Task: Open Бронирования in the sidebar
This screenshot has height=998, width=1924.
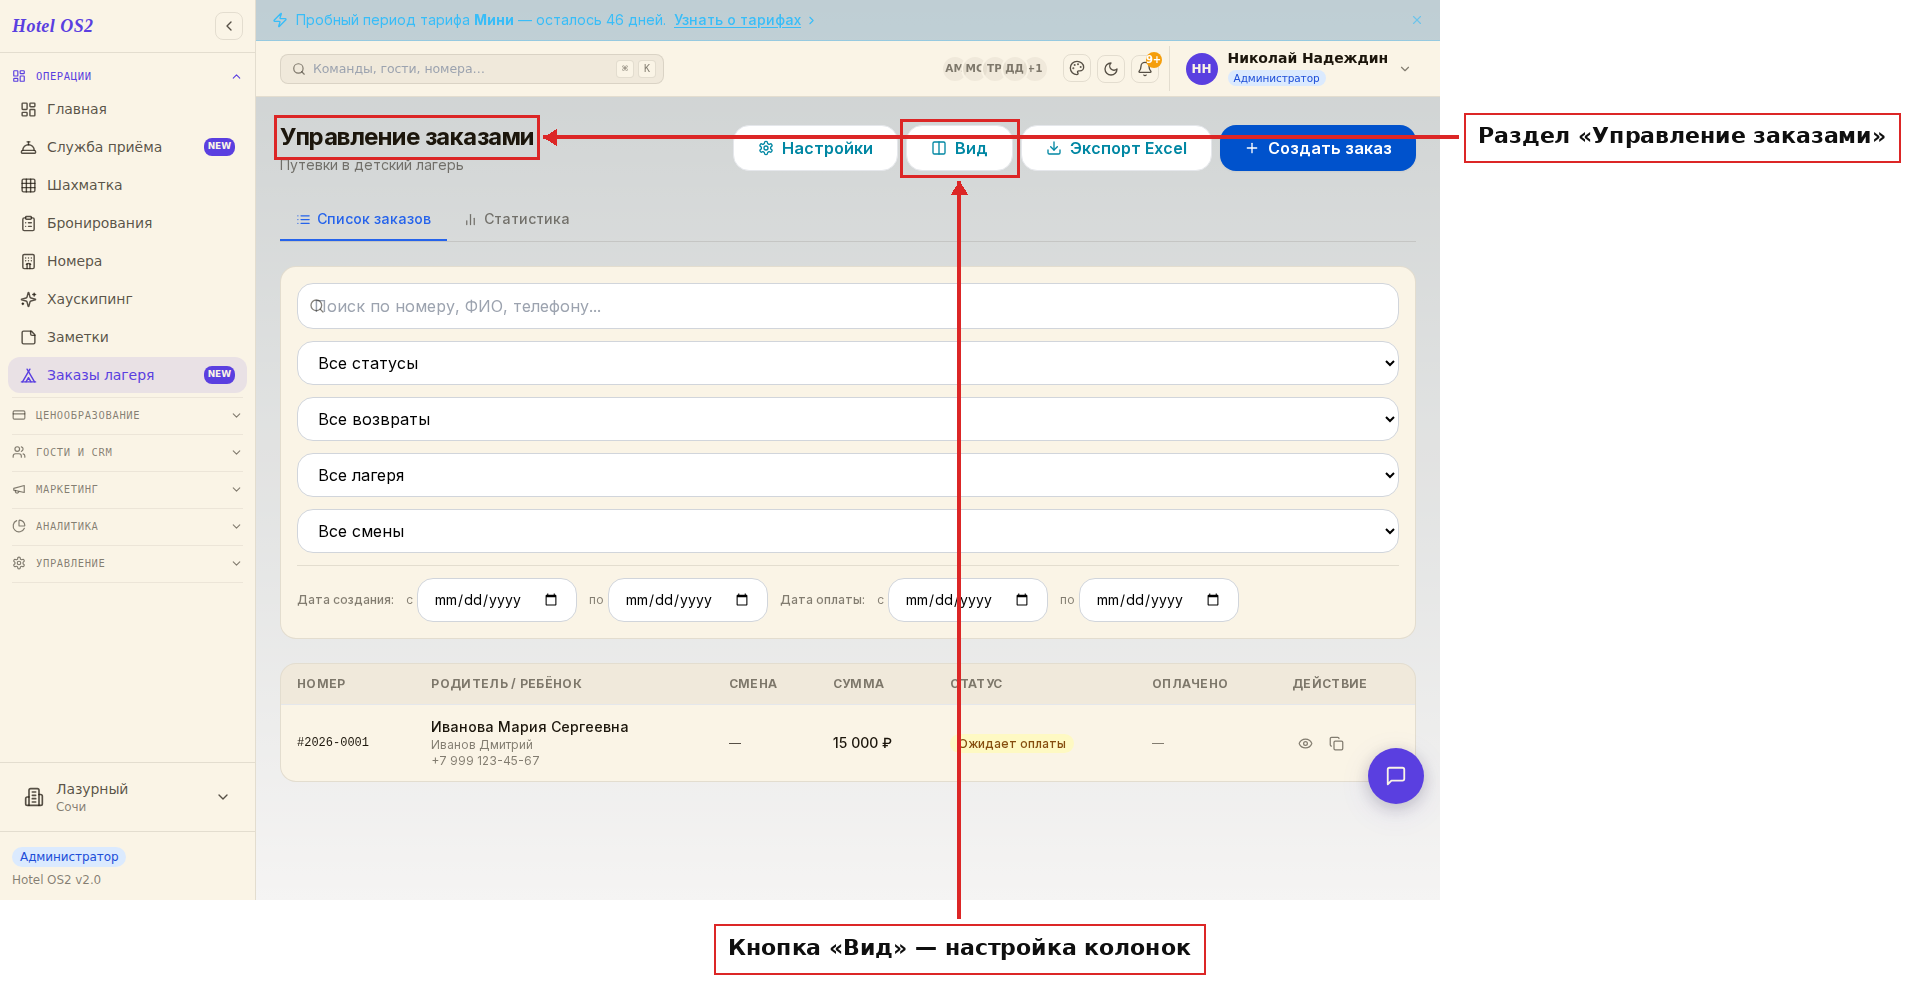Action: (127, 223)
